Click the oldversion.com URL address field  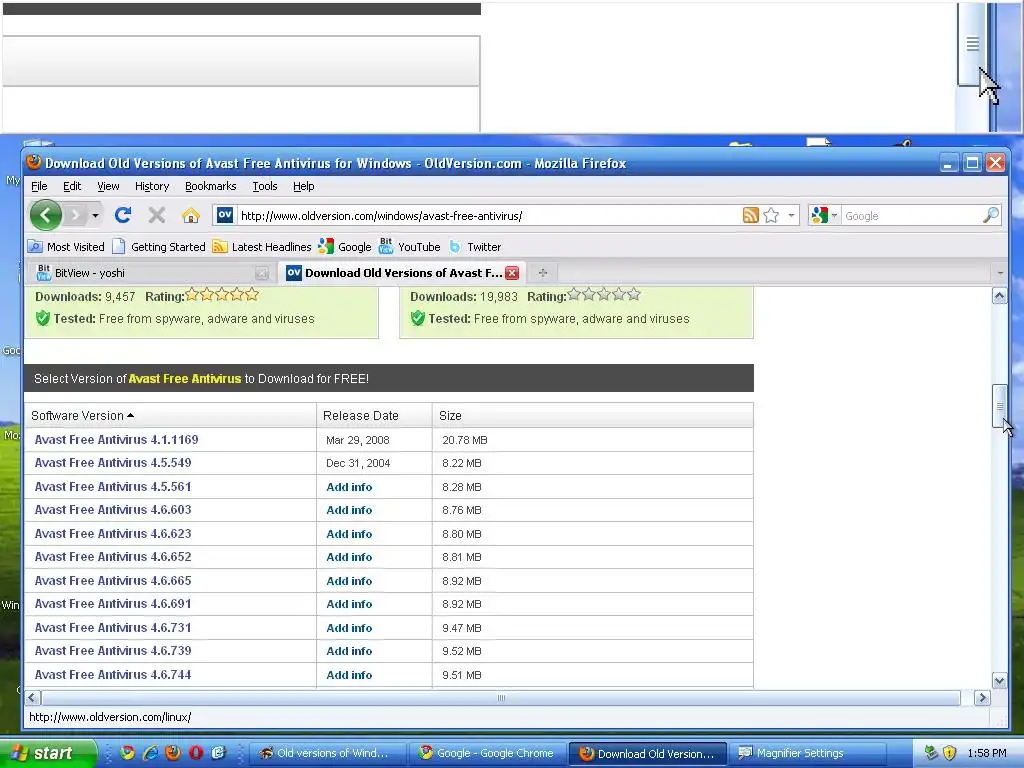(x=488, y=216)
